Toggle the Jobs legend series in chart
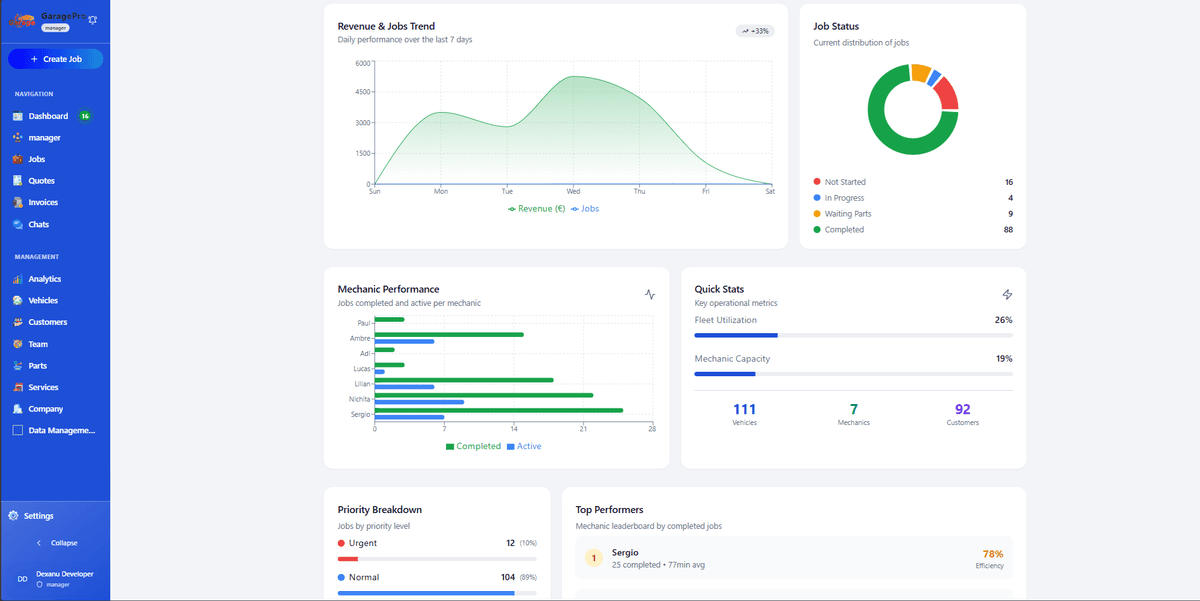 (585, 209)
